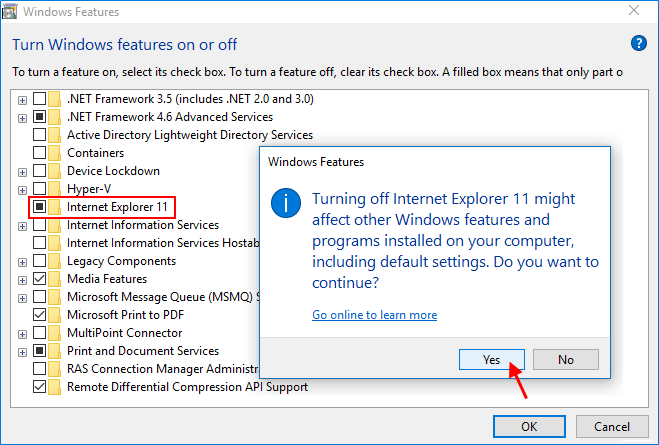Image resolution: width=659 pixels, height=445 pixels.
Task: Click the folder icon beside Containers
Action: [x=56, y=153]
